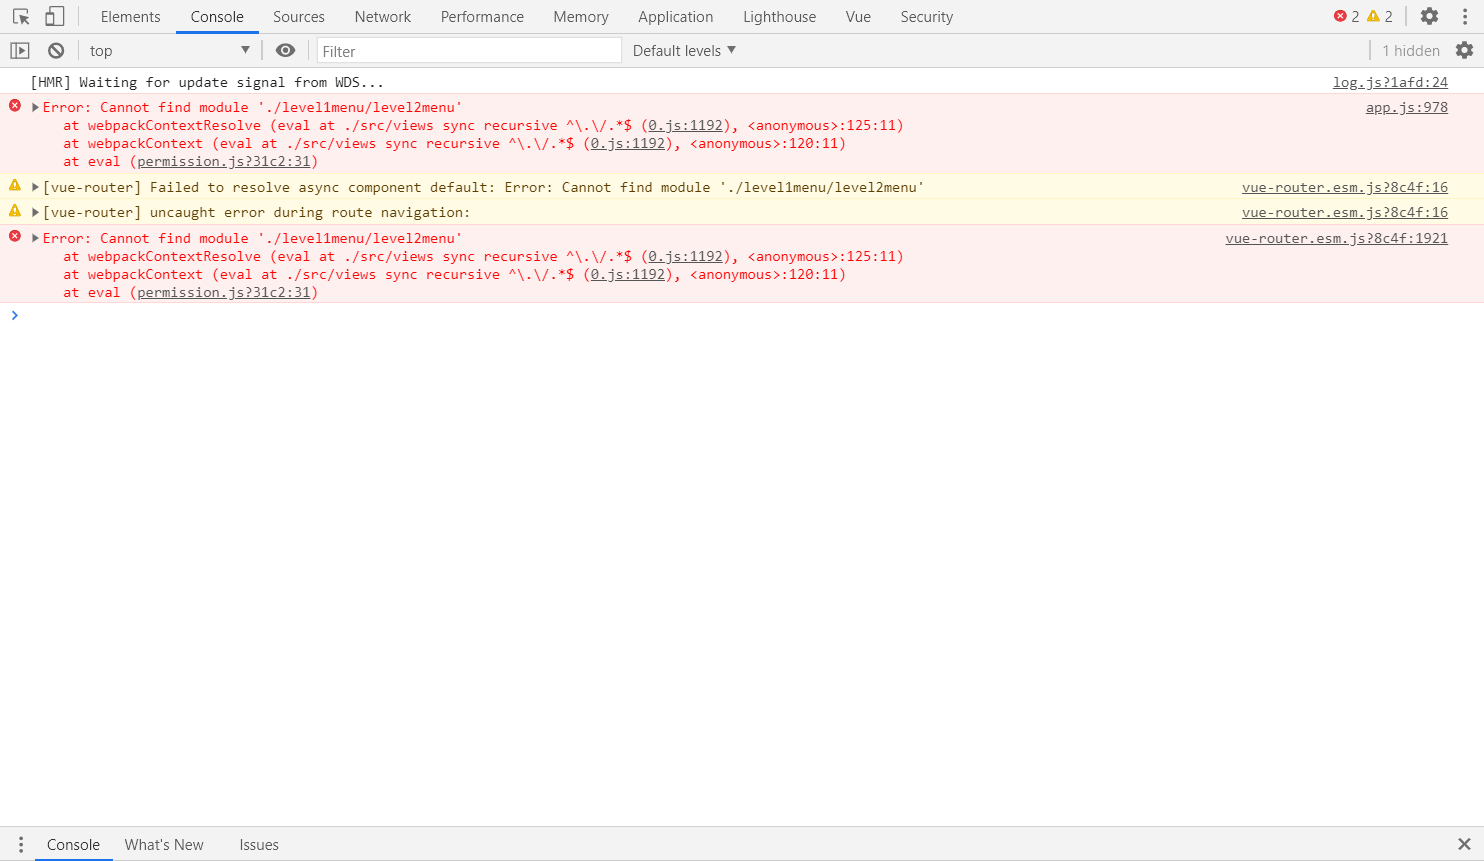
Task: Open the app.js:978 source link
Action: tap(1406, 108)
